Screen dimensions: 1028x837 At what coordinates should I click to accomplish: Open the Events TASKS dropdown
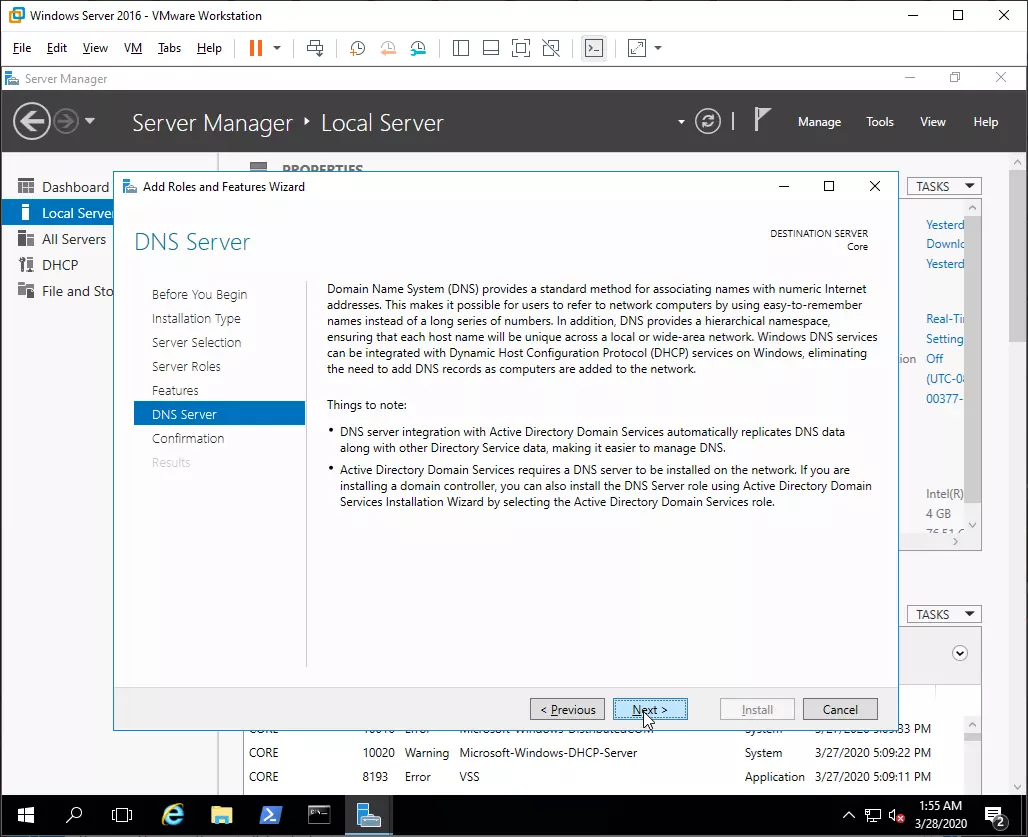944,614
